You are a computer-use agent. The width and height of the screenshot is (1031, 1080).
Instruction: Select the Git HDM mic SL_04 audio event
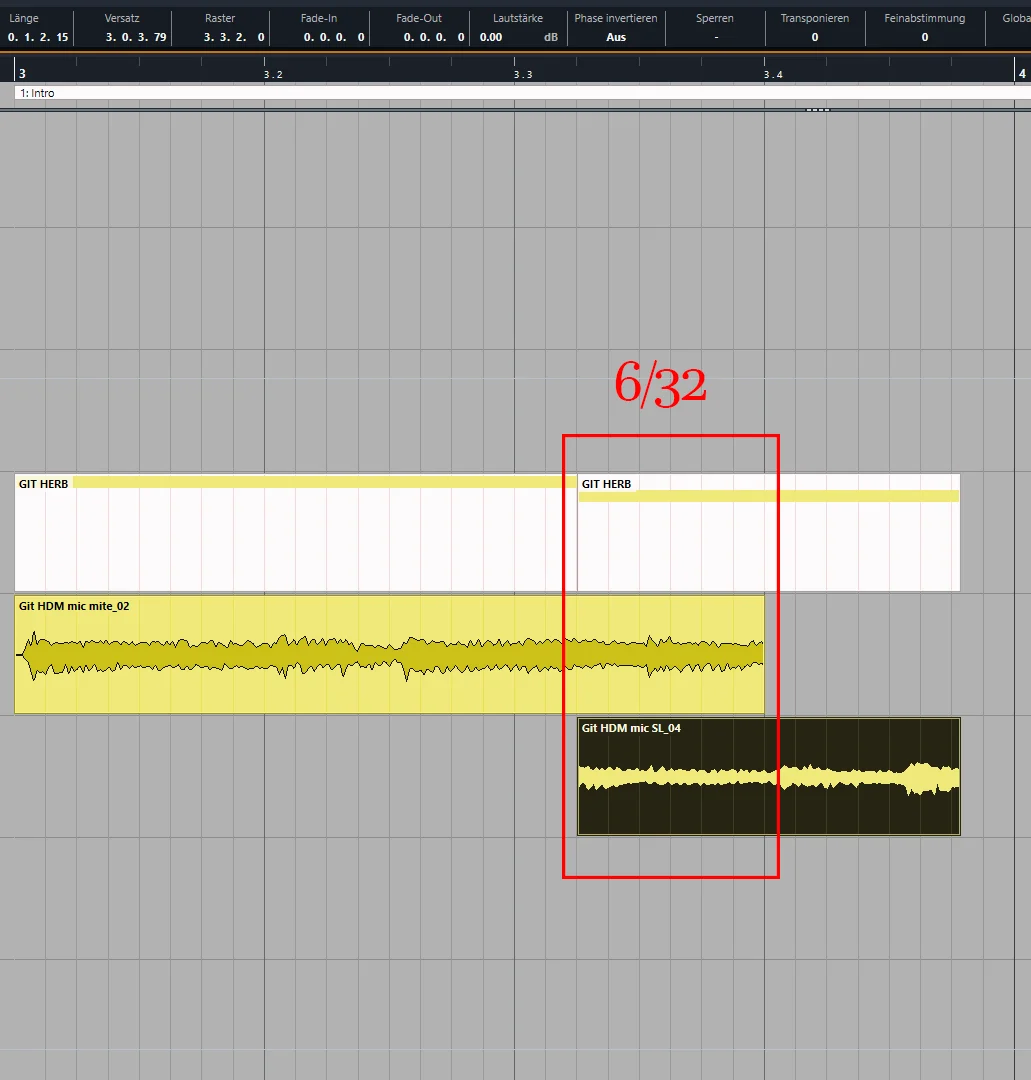[x=769, y=776]
